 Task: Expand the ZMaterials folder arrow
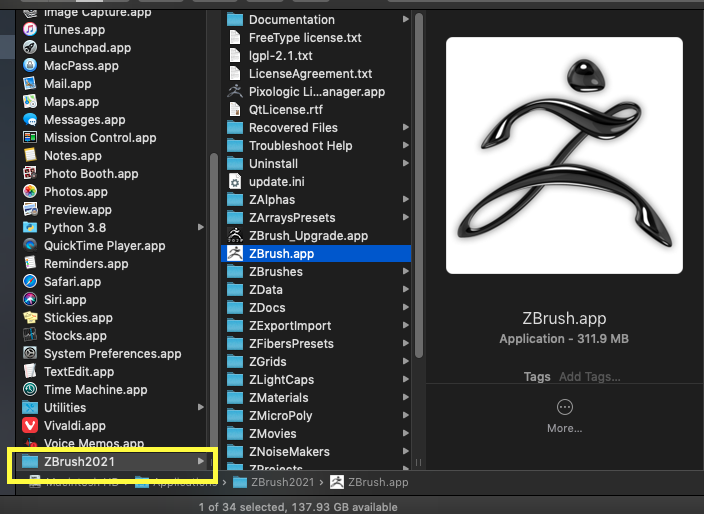pyautogui.click(x=405, y=397)
